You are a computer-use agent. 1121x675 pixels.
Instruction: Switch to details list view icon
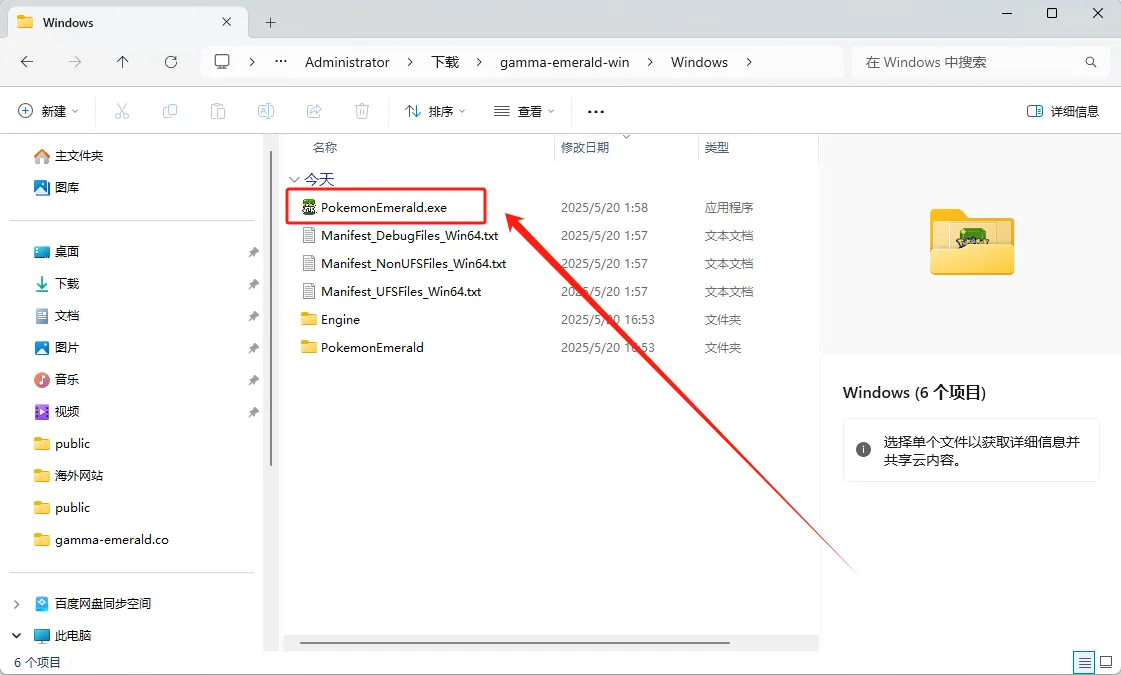(x=1085, y=662)
